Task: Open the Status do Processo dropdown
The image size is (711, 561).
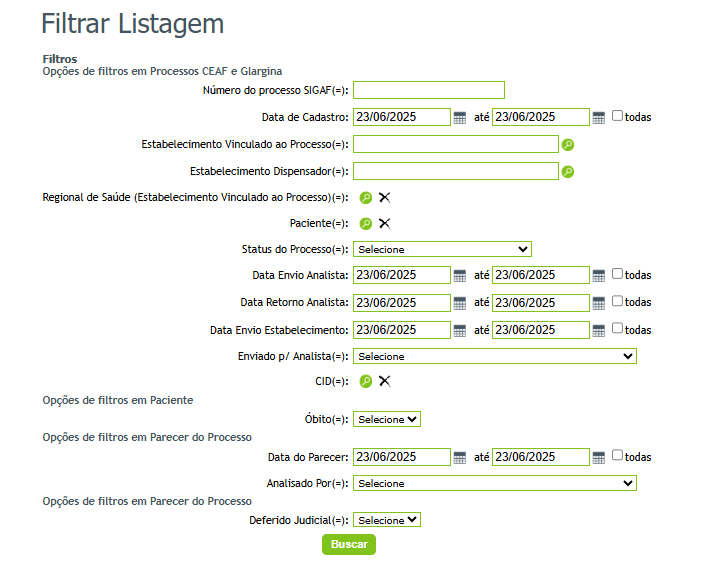Action: tap(442, 249)
